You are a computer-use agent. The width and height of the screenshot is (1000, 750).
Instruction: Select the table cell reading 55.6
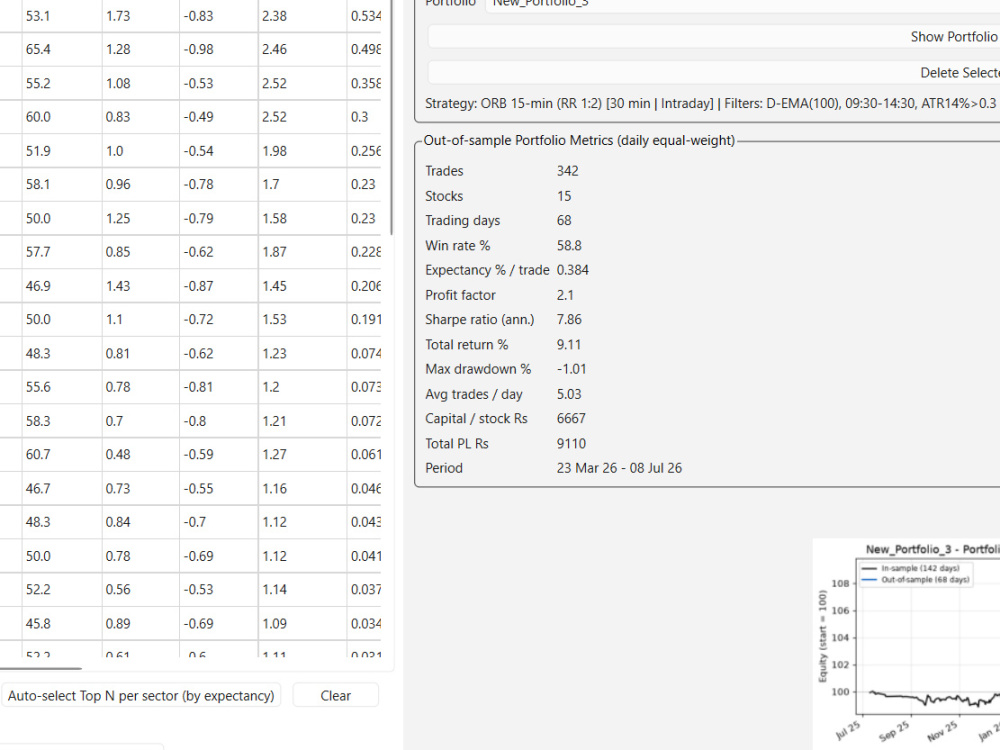tap(62, 387)
